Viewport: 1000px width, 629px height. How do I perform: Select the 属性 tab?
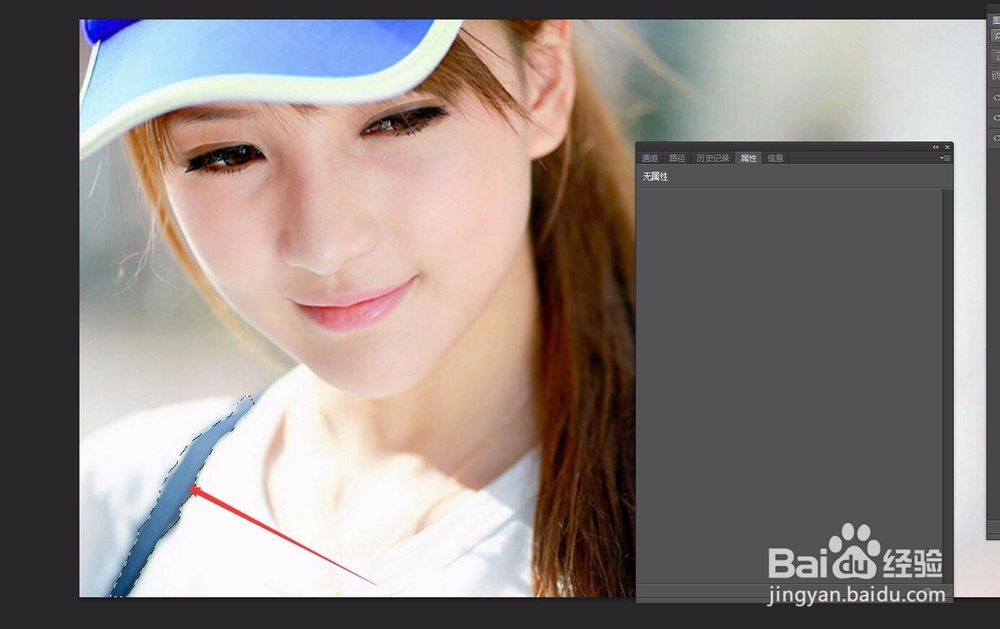tap(748, 158)
